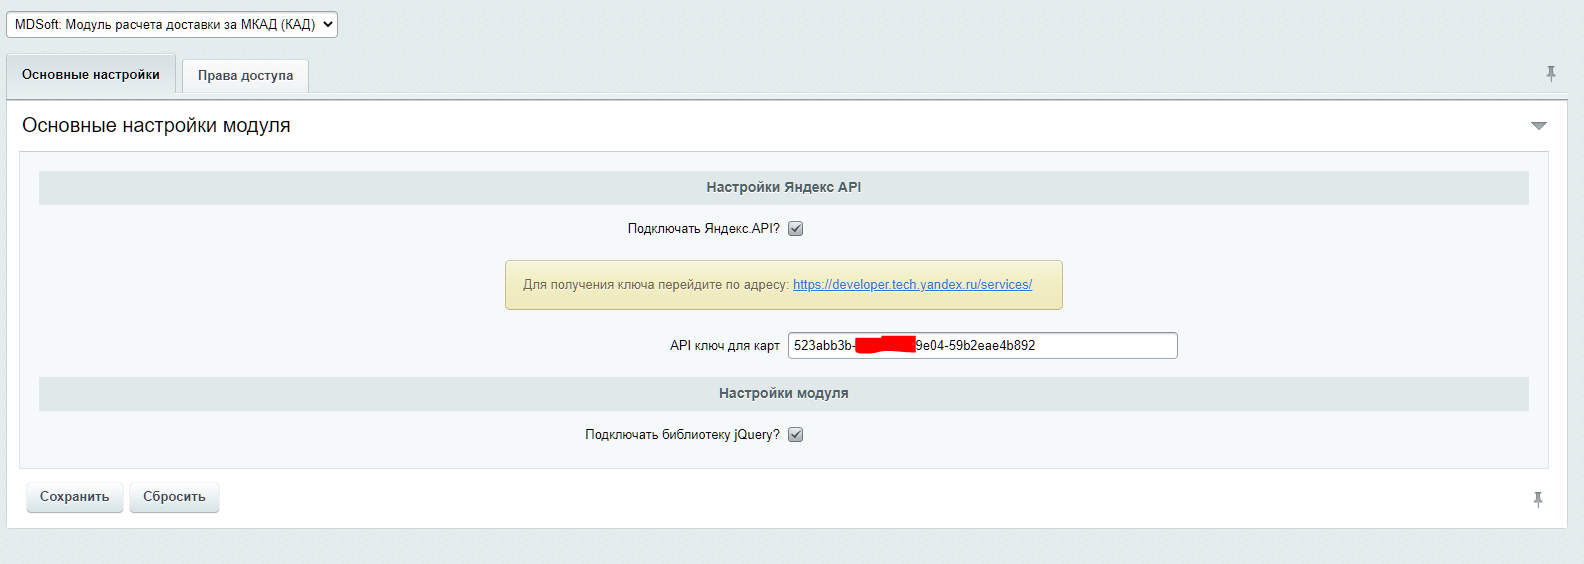Toggle the Подключать Яндекс.API checkbox

coord(796,229)
